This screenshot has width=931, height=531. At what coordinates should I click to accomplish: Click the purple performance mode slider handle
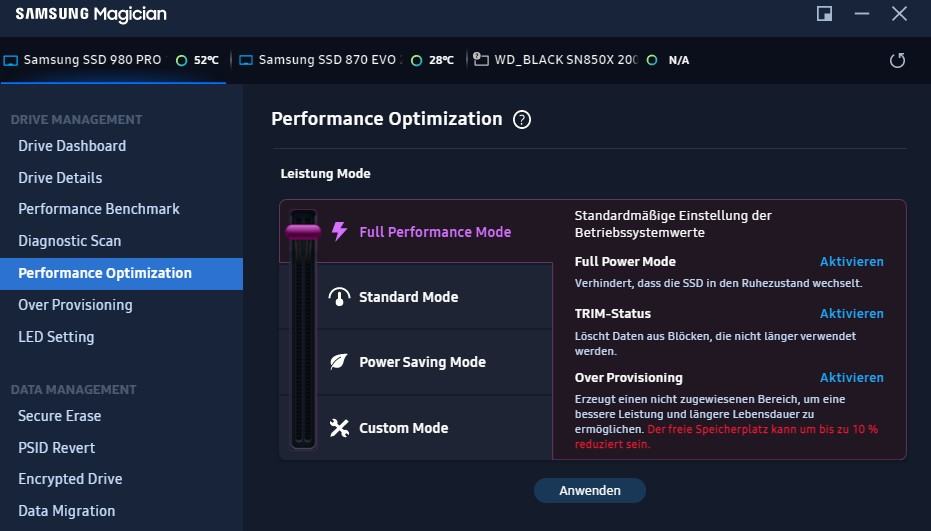[x=303, y=232]
